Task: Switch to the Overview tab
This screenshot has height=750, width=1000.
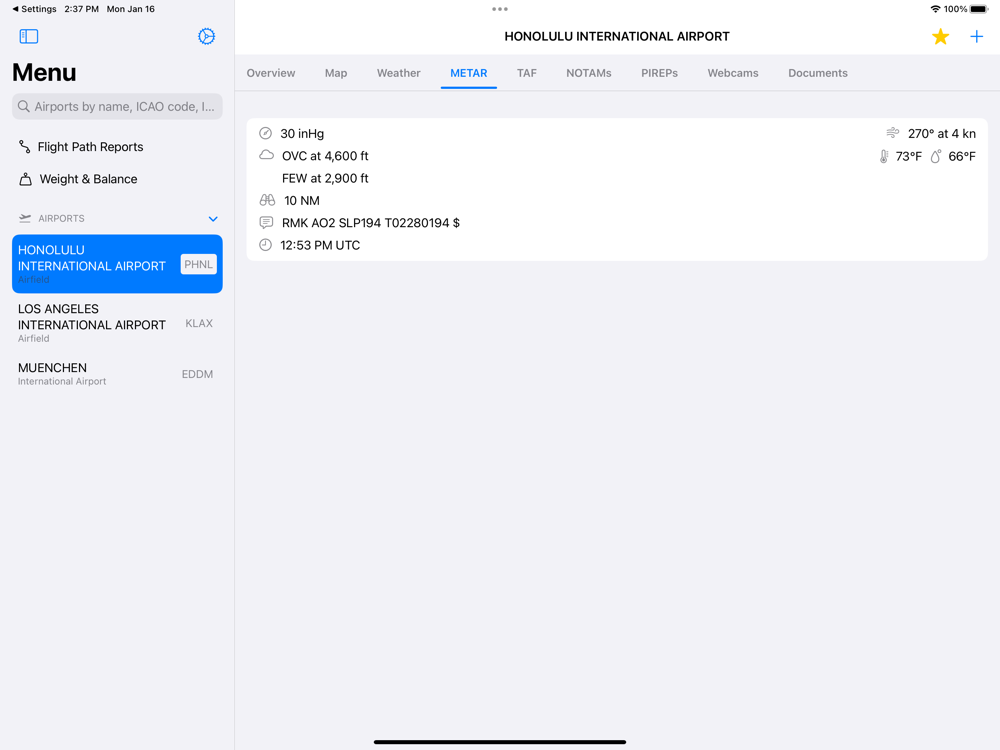Action: 271,73
